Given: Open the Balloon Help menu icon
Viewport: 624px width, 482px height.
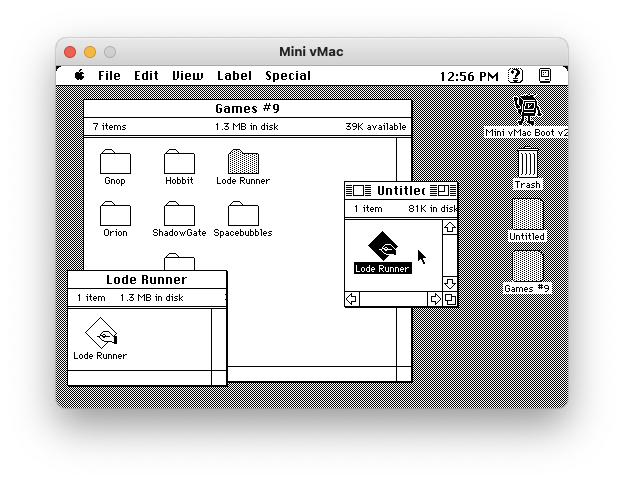Looking at the screenshot, I should 515,75.
